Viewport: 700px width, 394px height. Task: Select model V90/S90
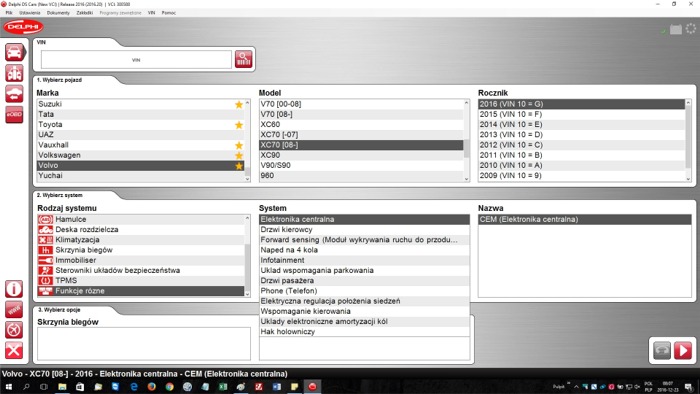[361, 166]
